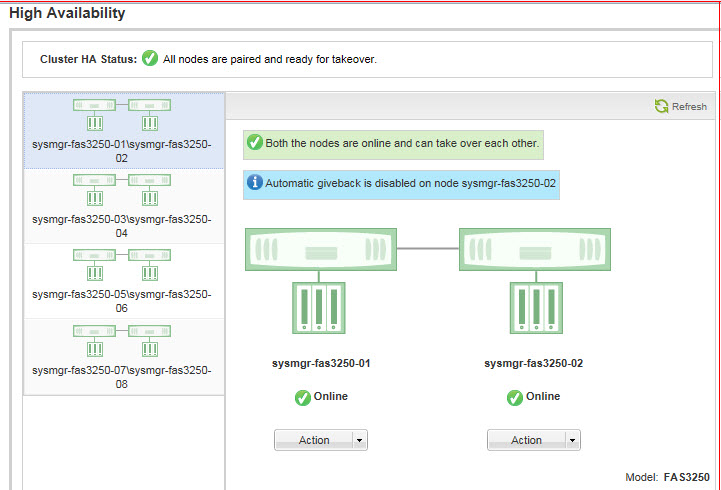The image size is (721, 490).
Task: Open the Action dropdown arrow for sysmgr-fas3250-02
Action: [572, 440]
